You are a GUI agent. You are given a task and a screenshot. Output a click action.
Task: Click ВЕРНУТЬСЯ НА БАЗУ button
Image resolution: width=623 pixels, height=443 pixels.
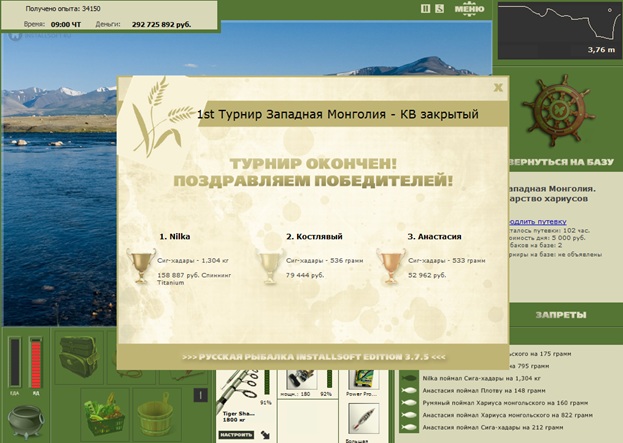coord(562,162)
